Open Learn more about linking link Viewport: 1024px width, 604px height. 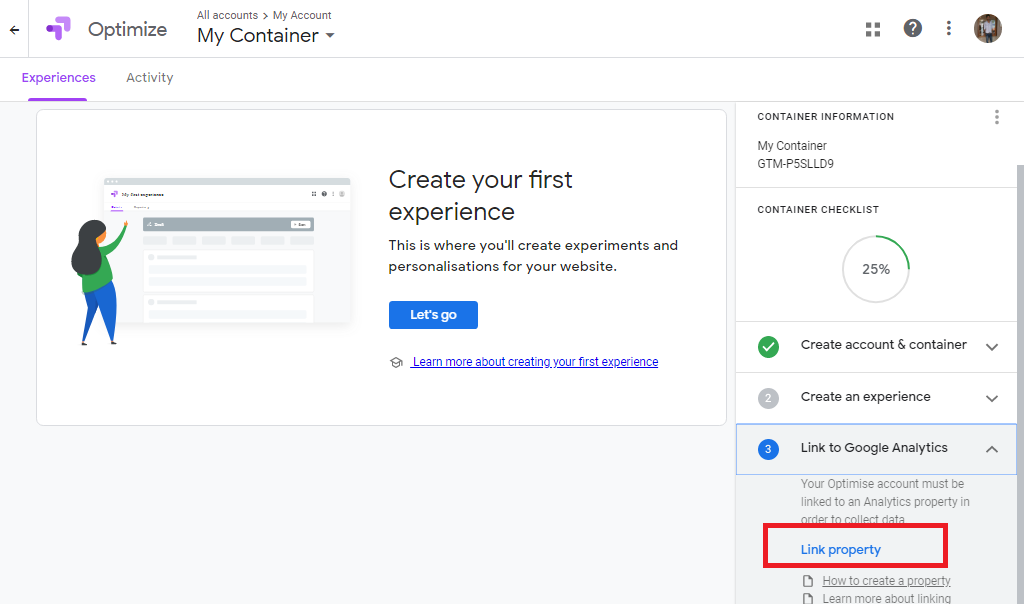click(886, 598)
